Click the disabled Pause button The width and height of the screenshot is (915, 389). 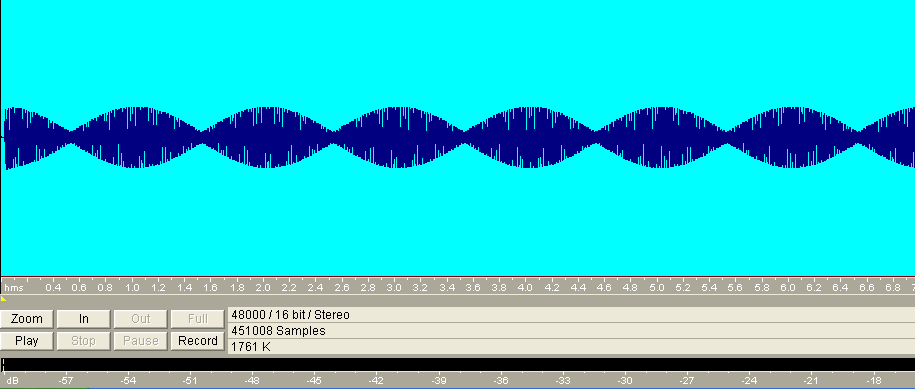click(x=141, y=341)
